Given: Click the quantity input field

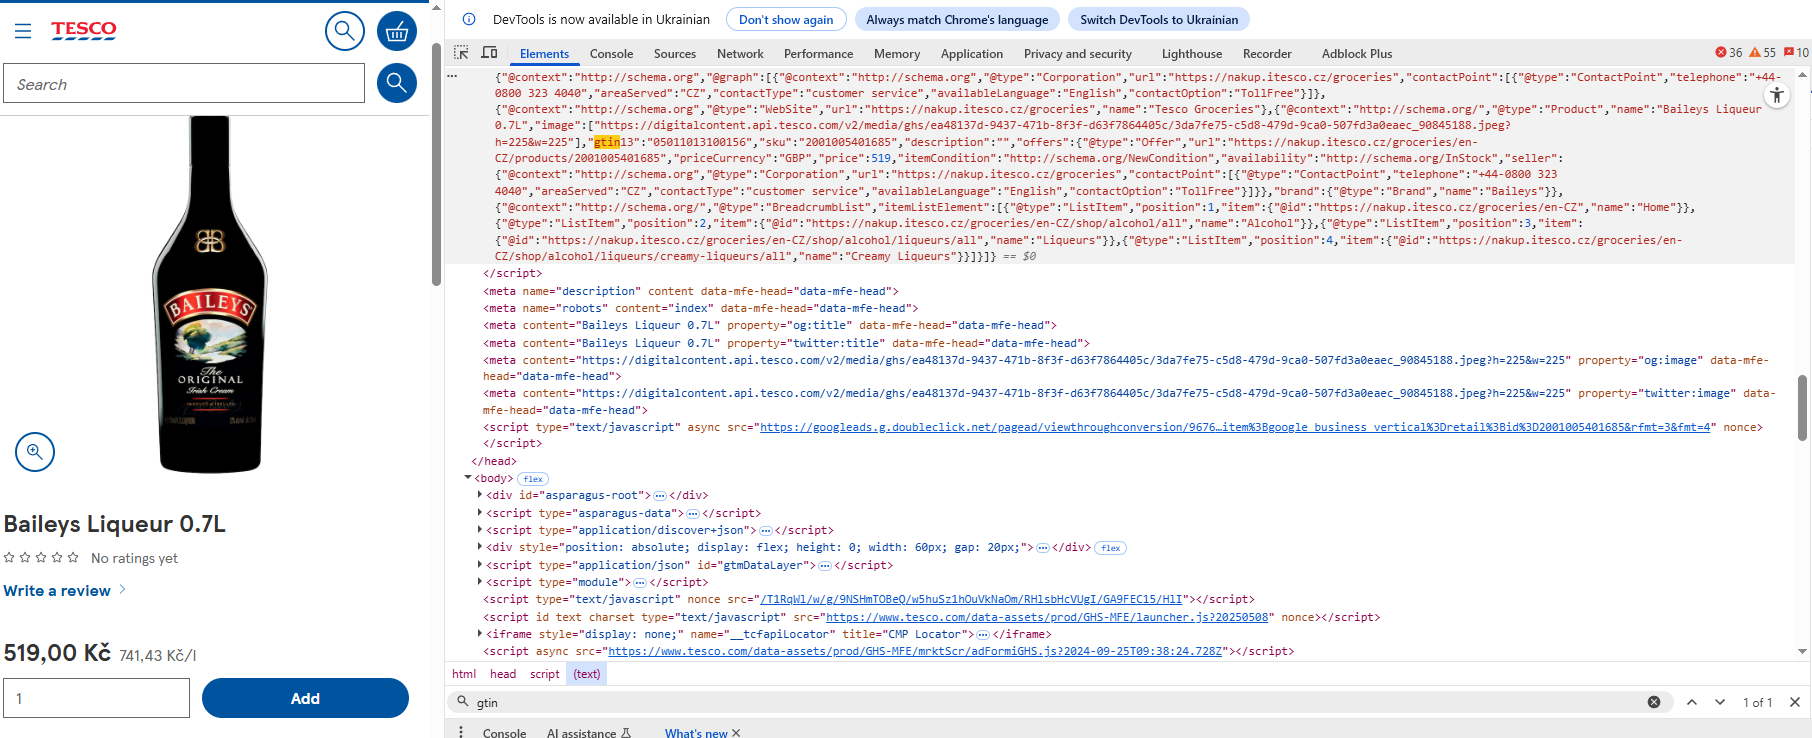Looking at the screenshot, I should pos(97,698).
